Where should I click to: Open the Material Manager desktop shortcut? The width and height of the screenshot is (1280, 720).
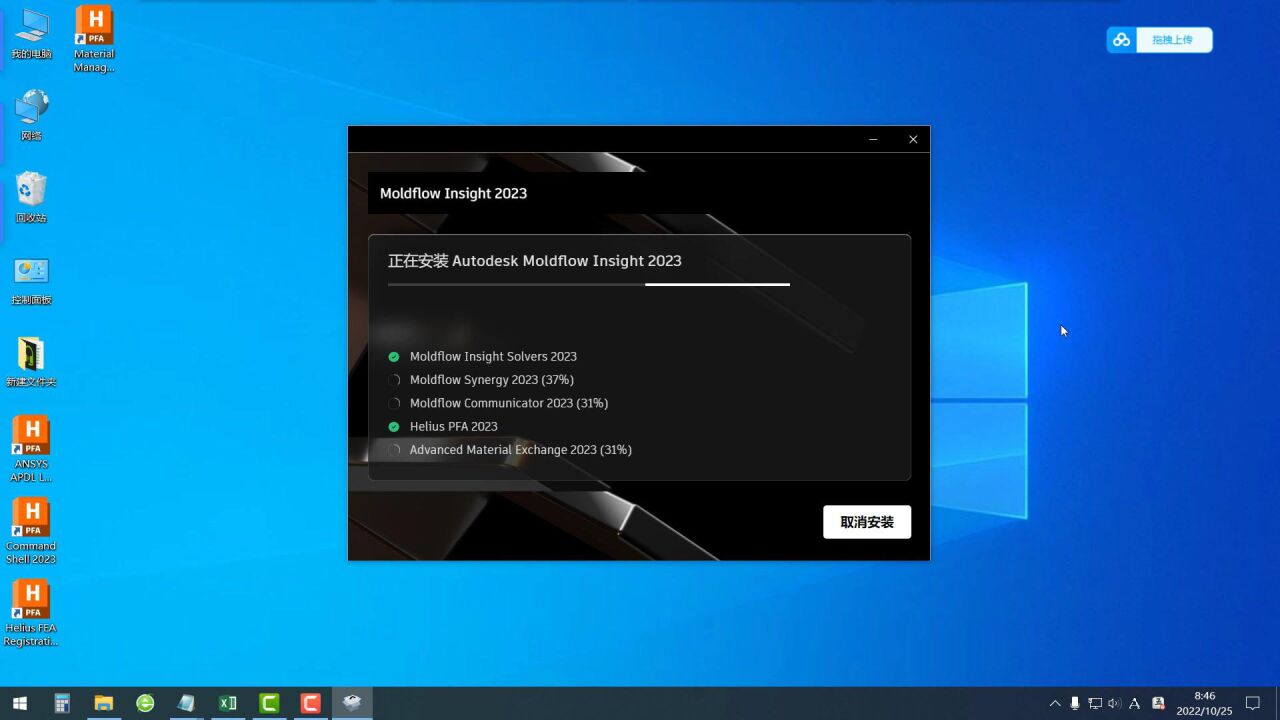[x=94, y=38]
